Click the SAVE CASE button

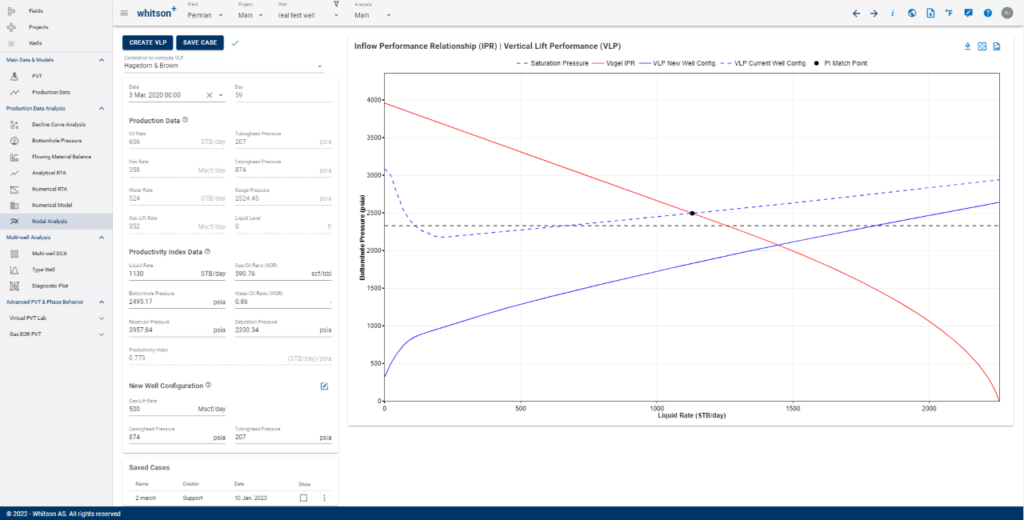pos(200,42)
